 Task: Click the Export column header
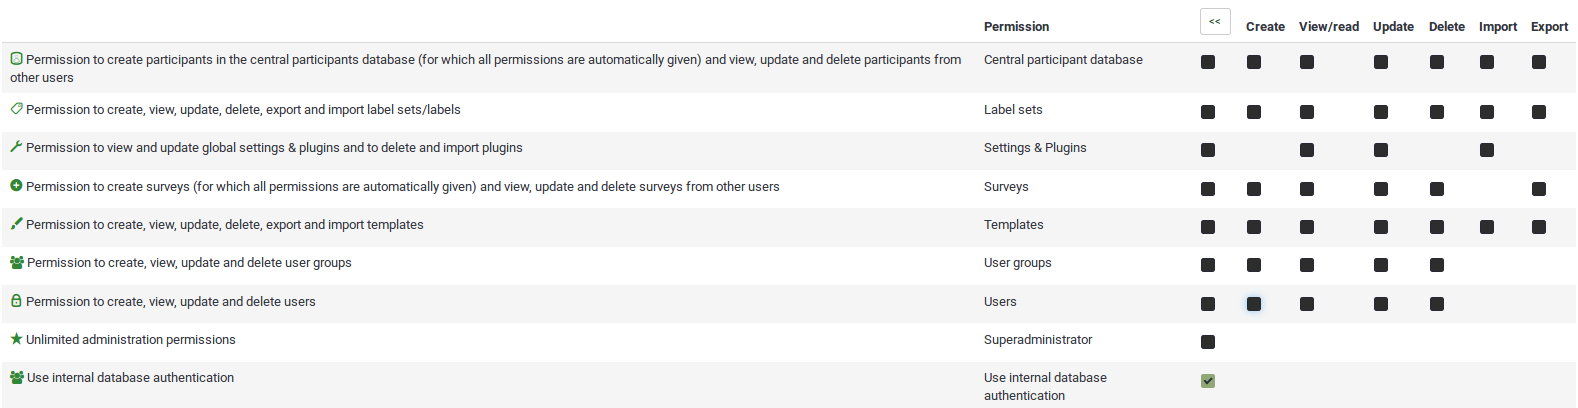point(1549,27)
